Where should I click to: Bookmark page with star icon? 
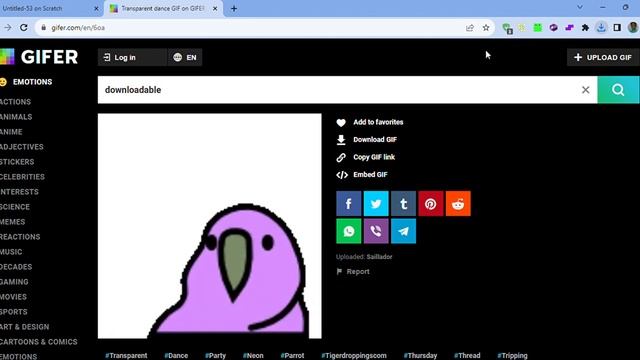click(x=486, y=28)
